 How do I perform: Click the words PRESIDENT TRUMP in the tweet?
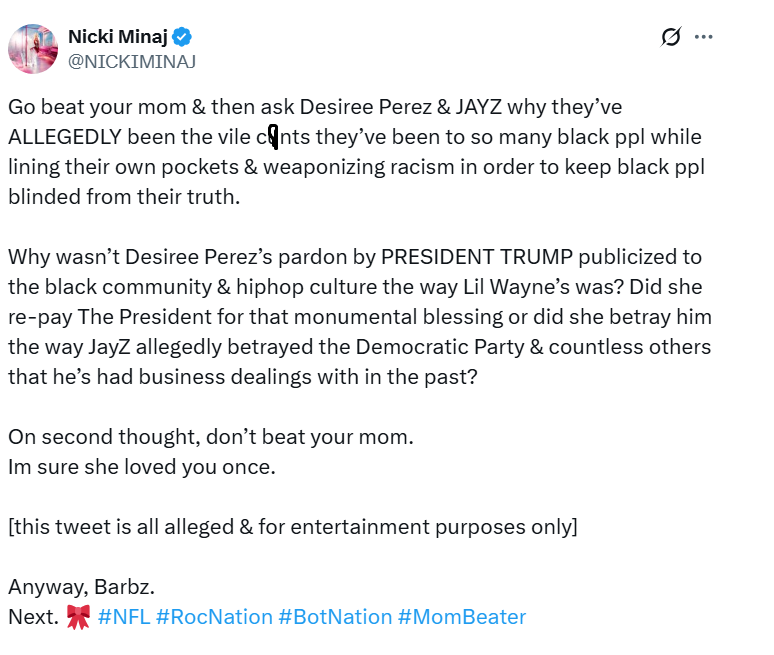pyautogui.click(x=463, y=257)
